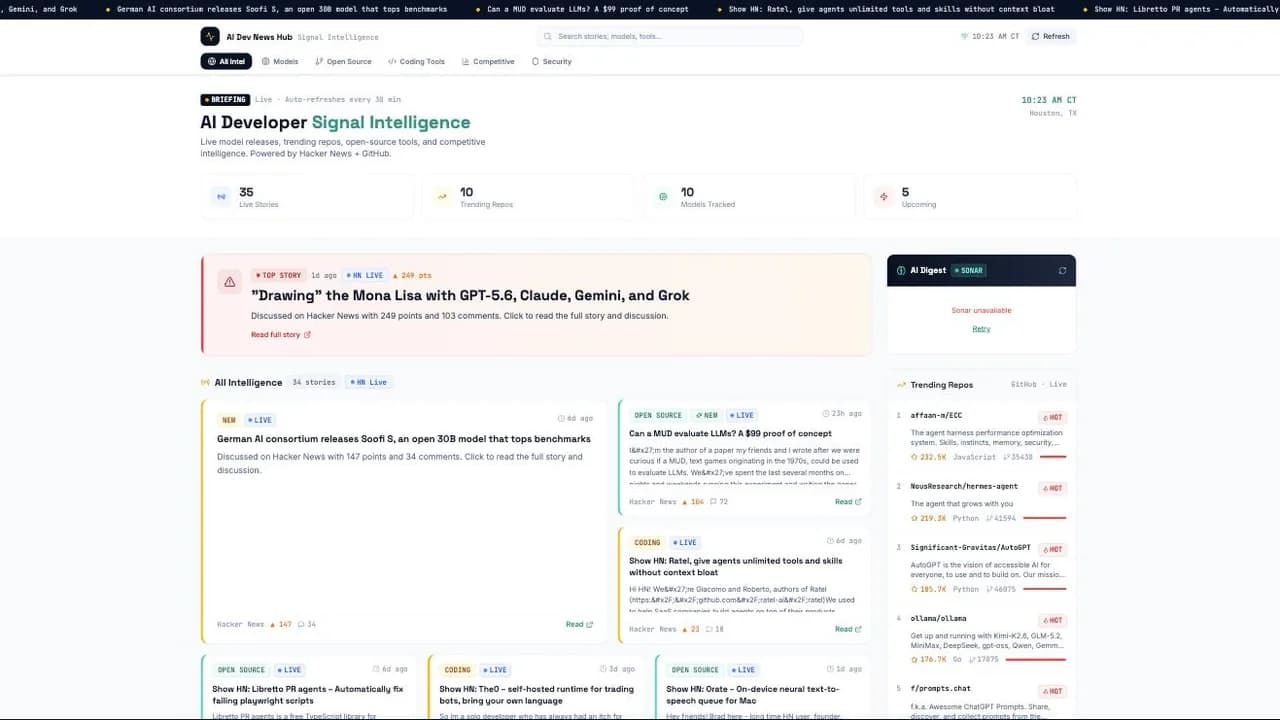Open the Significant-Gravitas/AutoGPT repo
1280x720 pixels.
pyautogui.click(x=970, y=547)
